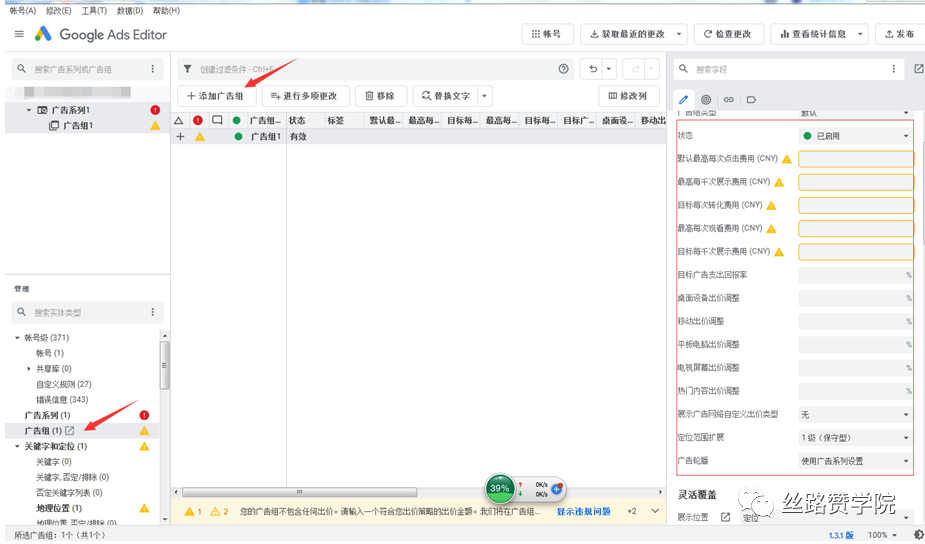
Task: Sort by the warning triangle column header
Action: point(179,120)
